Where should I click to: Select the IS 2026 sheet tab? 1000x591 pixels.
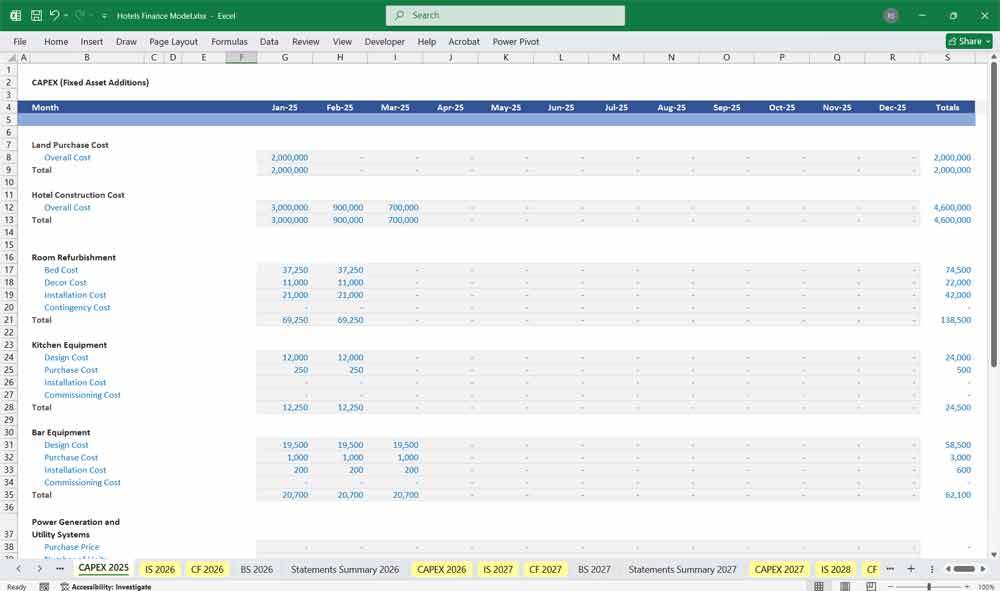pos(158,568)
